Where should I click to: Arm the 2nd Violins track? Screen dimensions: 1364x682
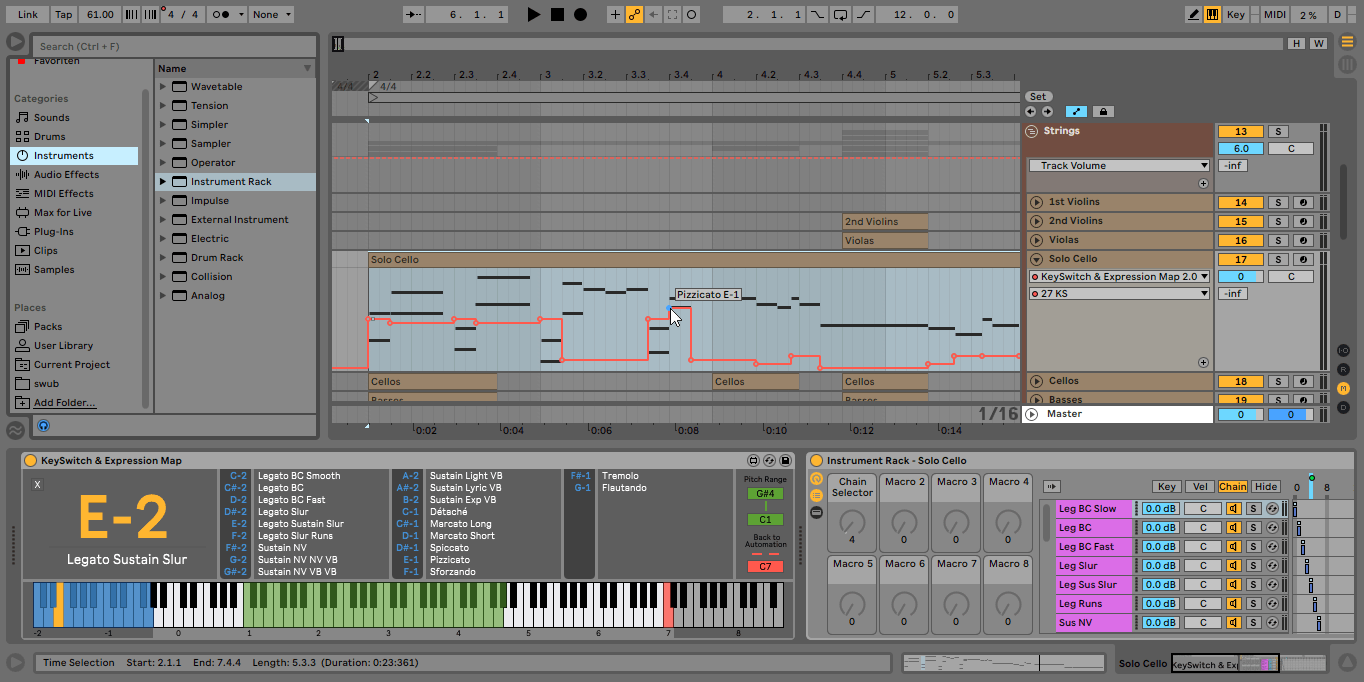click(1303, 221)
